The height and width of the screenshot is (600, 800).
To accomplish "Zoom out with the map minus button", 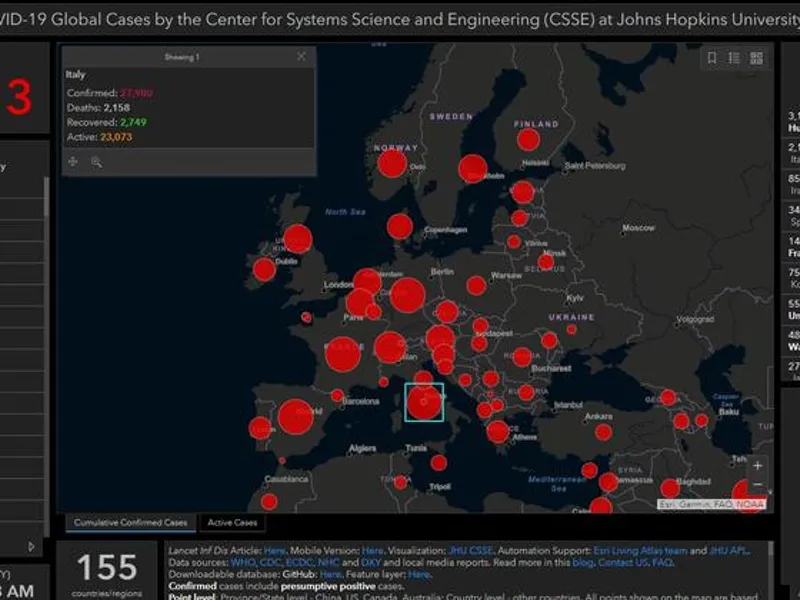I will tap(757, 485).
